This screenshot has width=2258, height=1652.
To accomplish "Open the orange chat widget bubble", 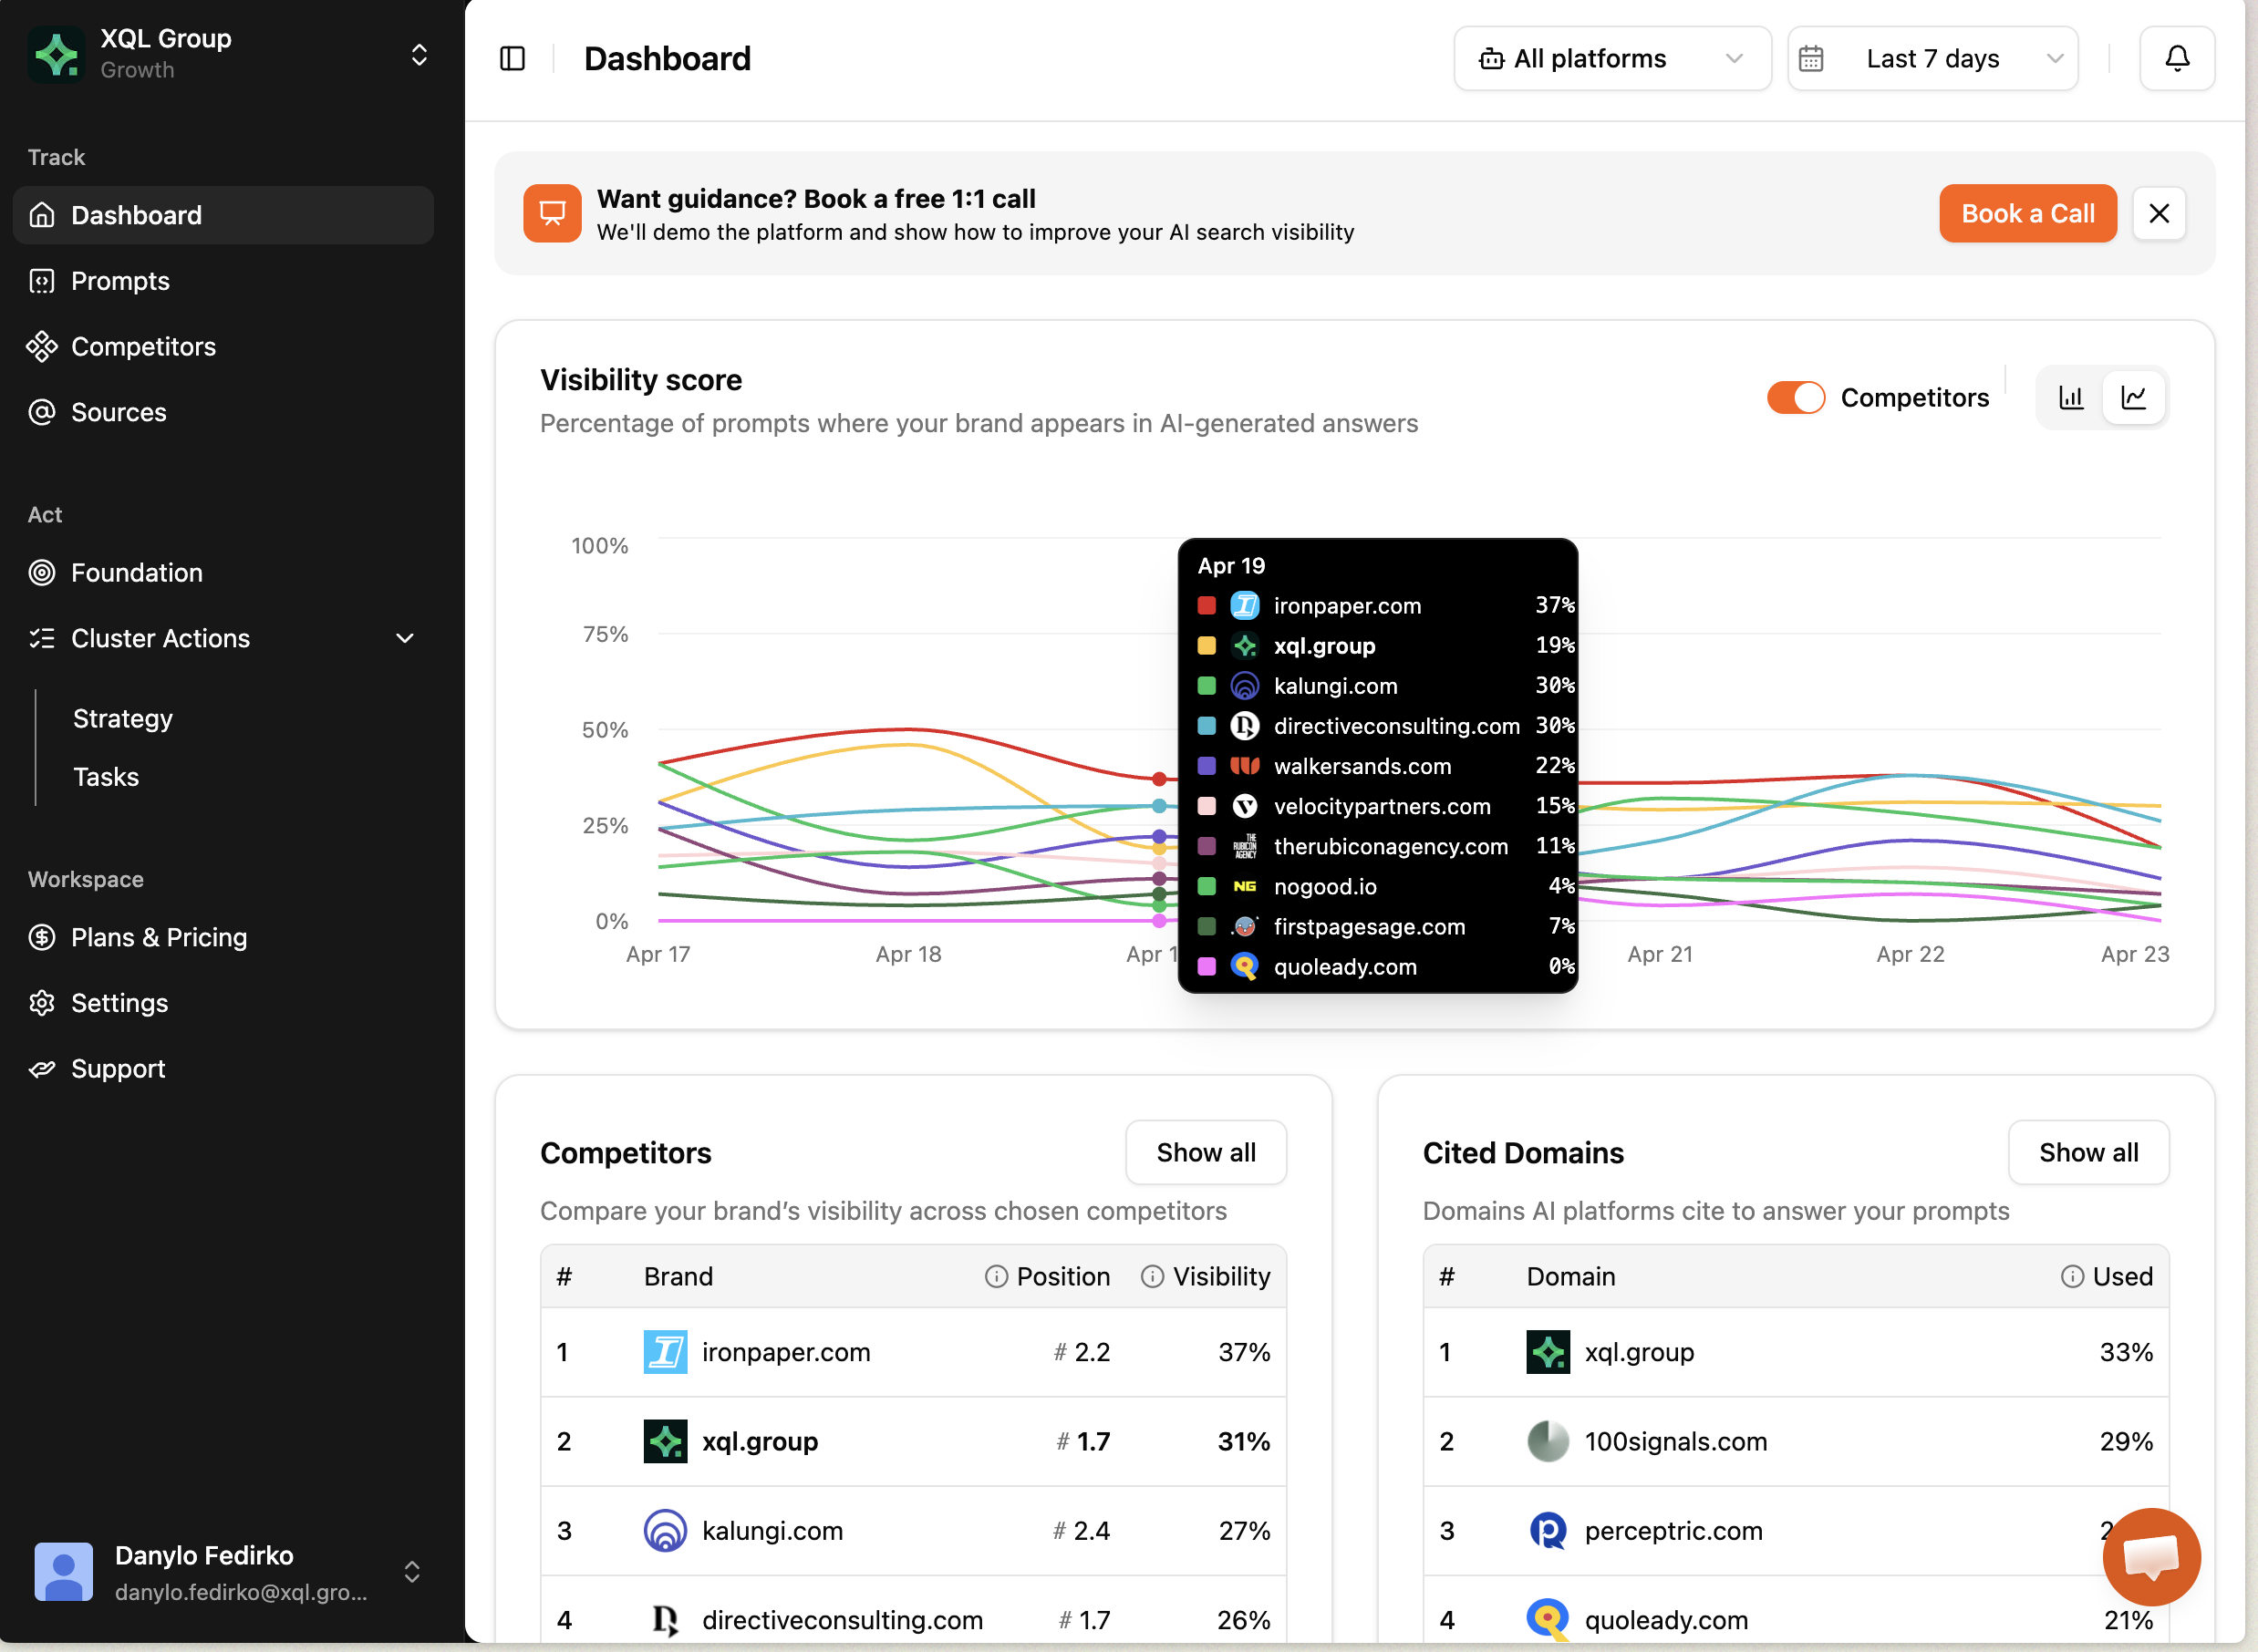I will [x=2150, y=1556].
